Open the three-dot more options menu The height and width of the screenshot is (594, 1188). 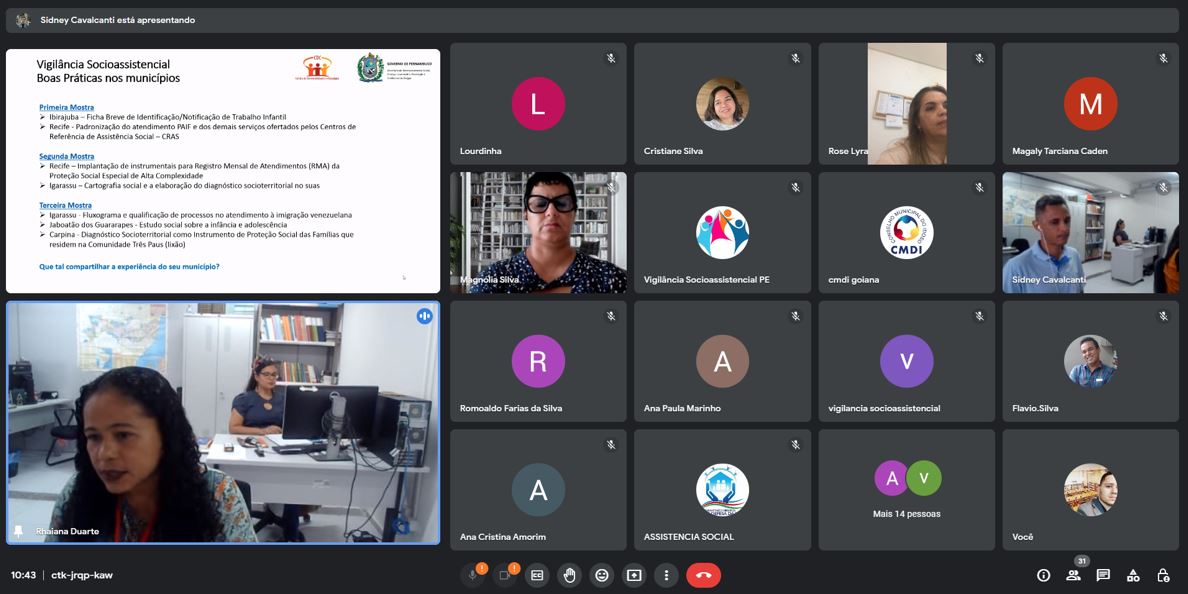666,575
